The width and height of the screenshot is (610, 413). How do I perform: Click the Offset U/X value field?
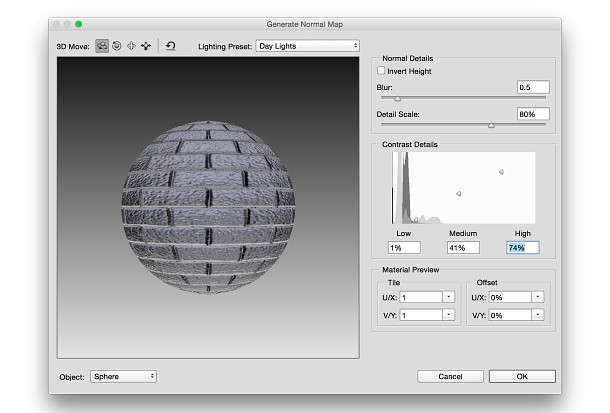point(510,298)
